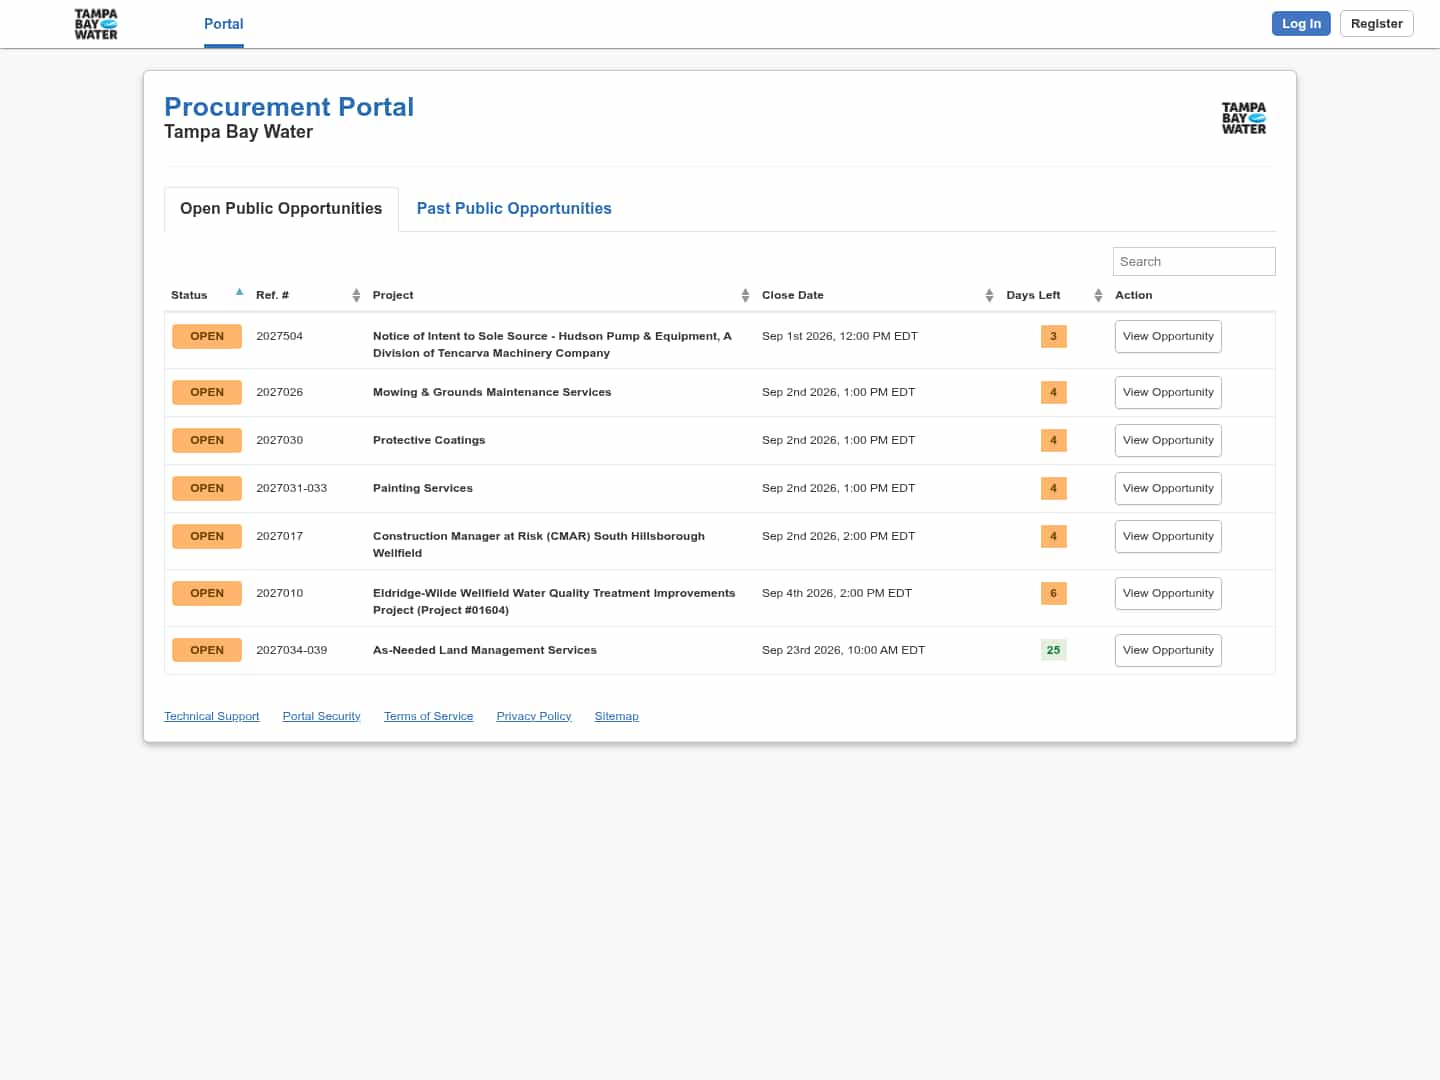Click project title Painting Services
This screenshot has height=1080, width=1440.
pyautogui.click(x=423, y=488)
